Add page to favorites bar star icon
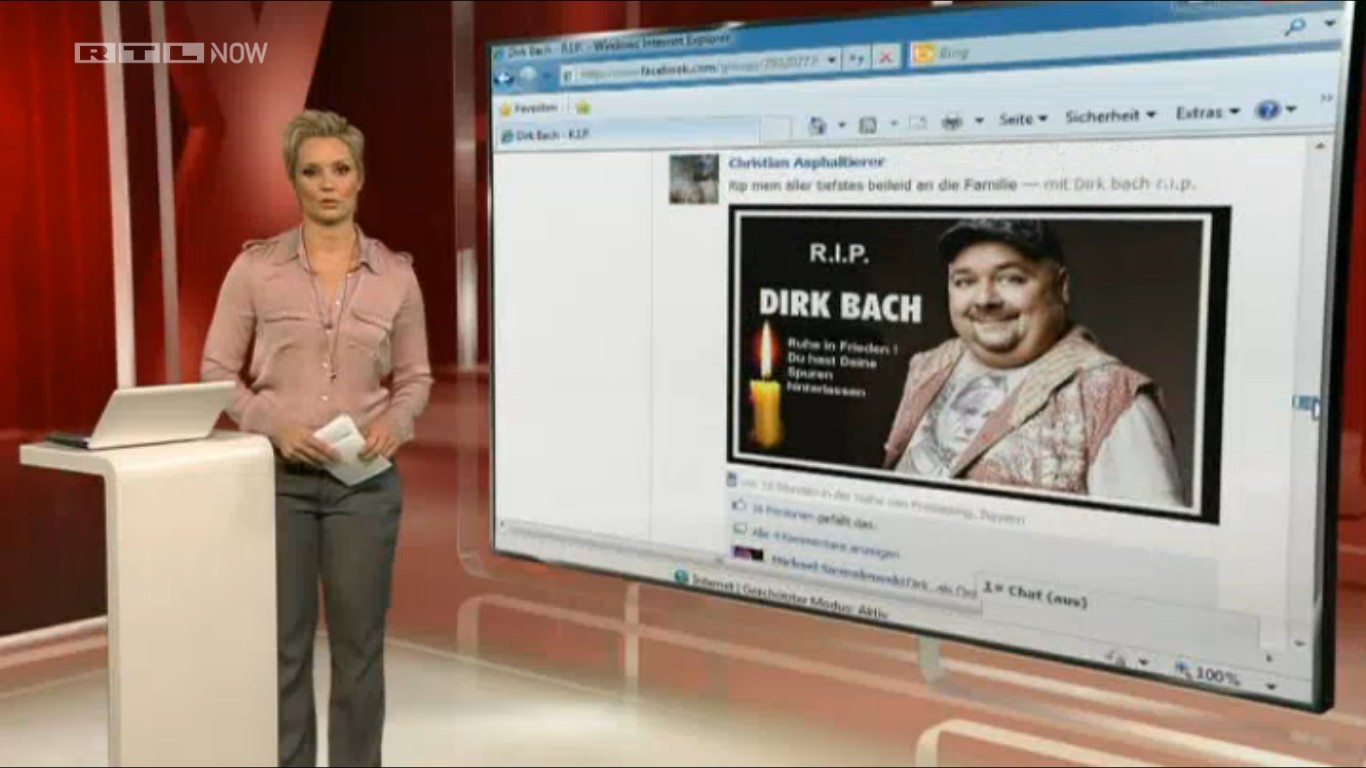The width and height of the screenshot is (1366, 768). [x=582, y=107]
